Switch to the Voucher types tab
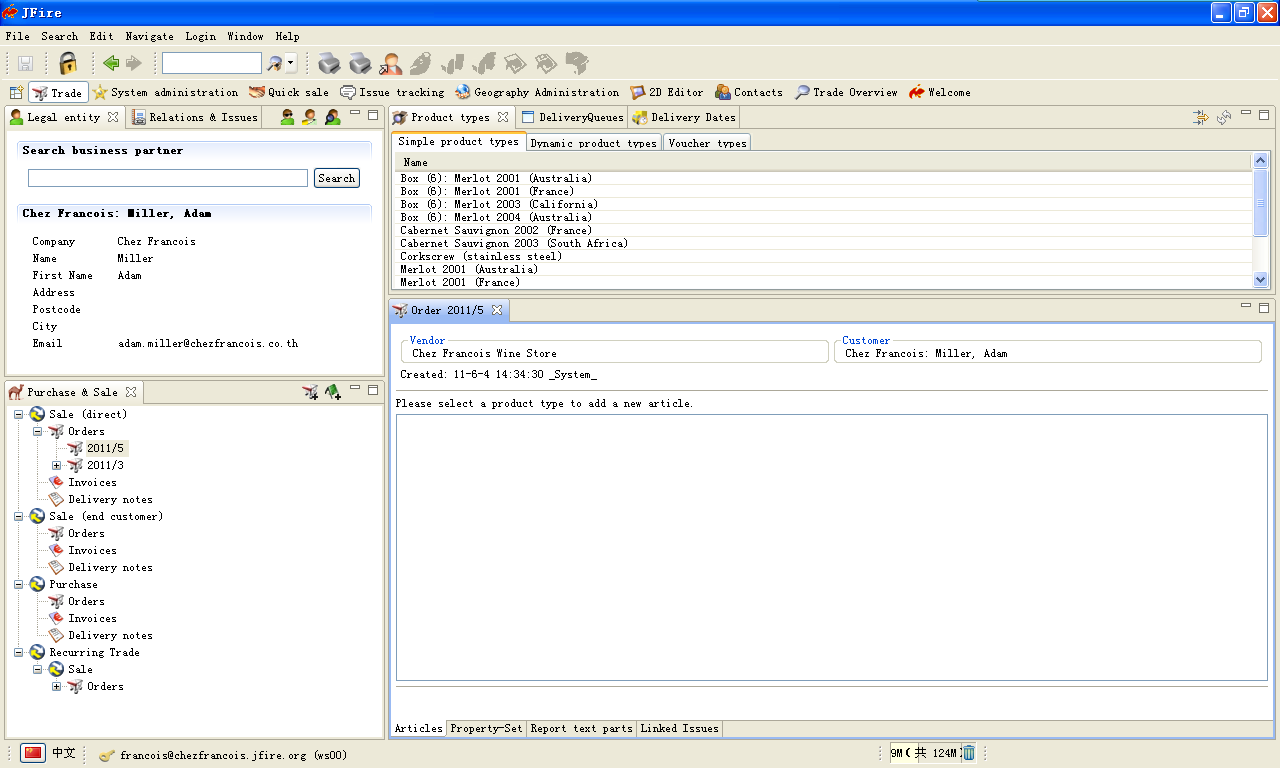1280x768 pixels. [x=706, y=143]
